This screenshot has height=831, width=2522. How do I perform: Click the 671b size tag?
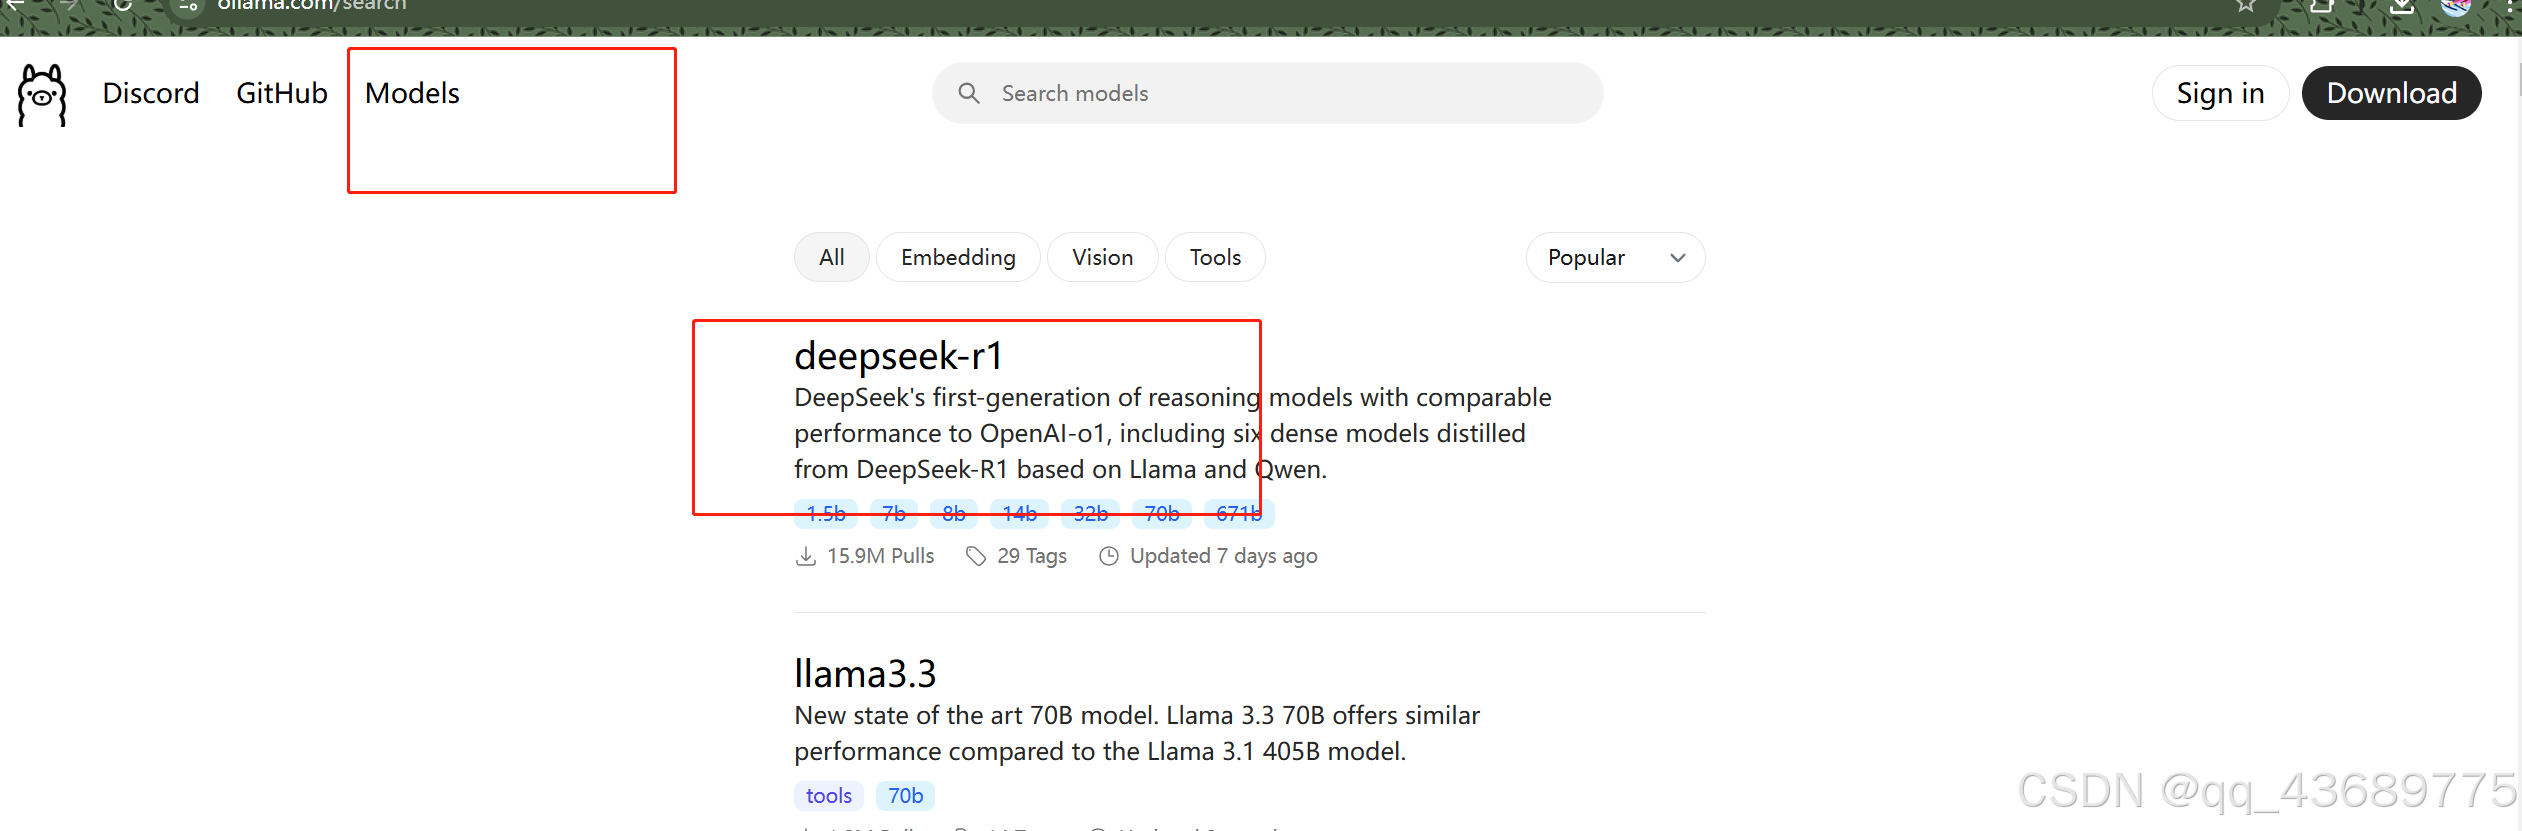tap(1239, 513)
